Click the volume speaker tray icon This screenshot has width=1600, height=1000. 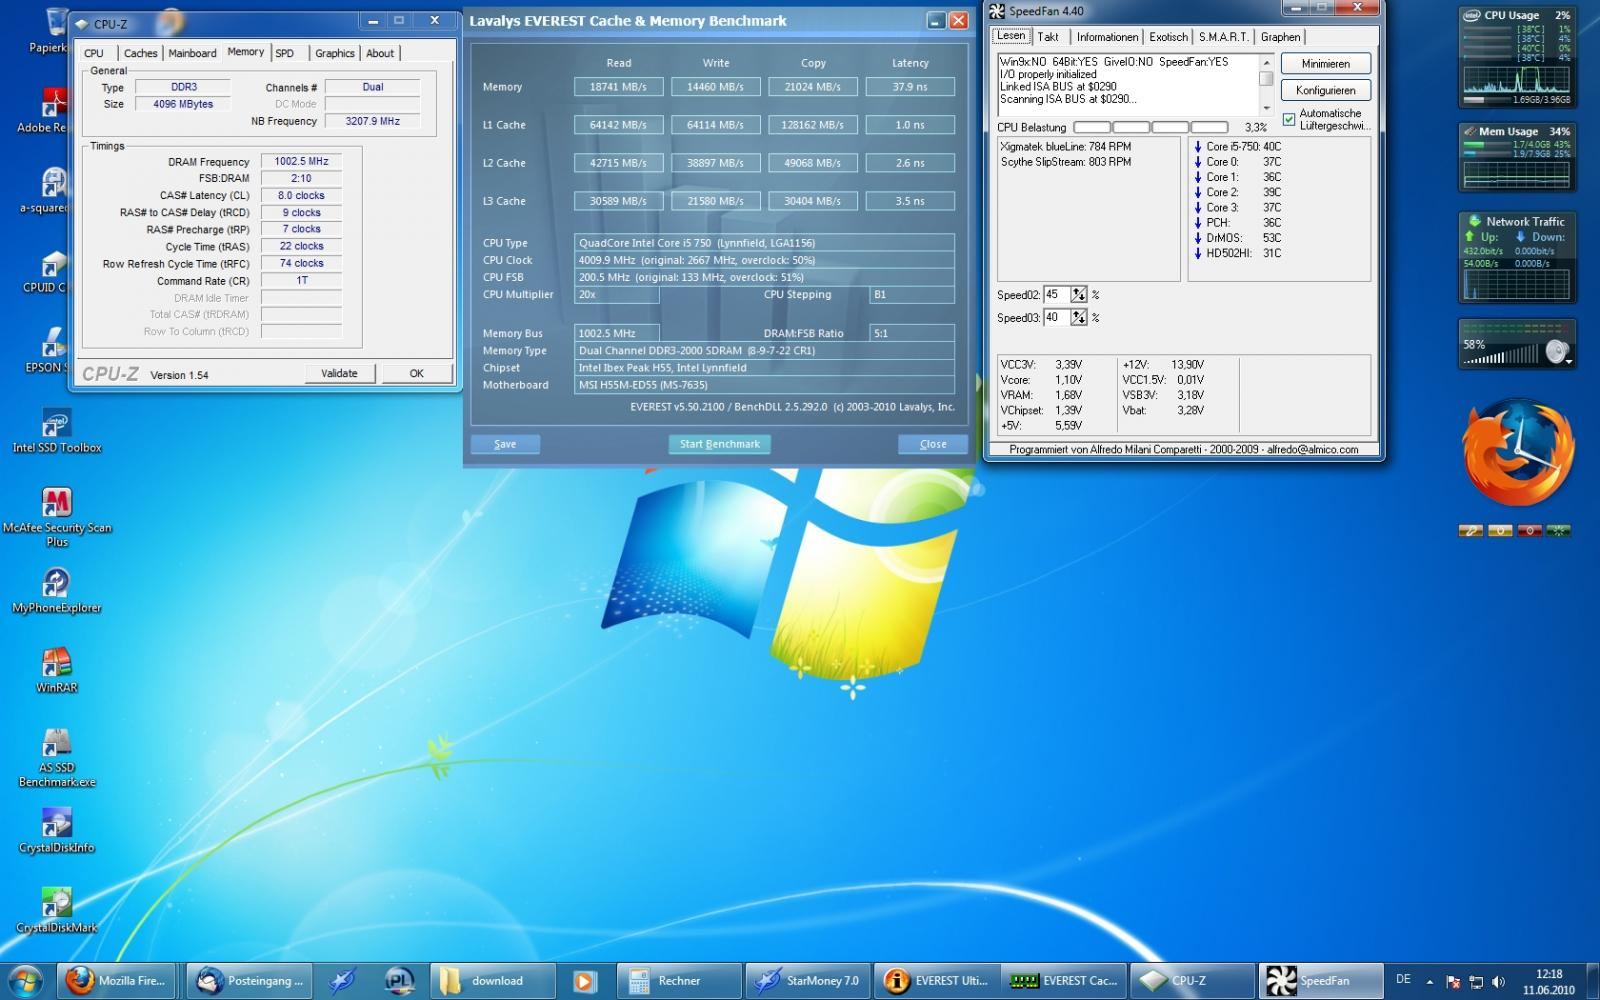coord(1498,982)
